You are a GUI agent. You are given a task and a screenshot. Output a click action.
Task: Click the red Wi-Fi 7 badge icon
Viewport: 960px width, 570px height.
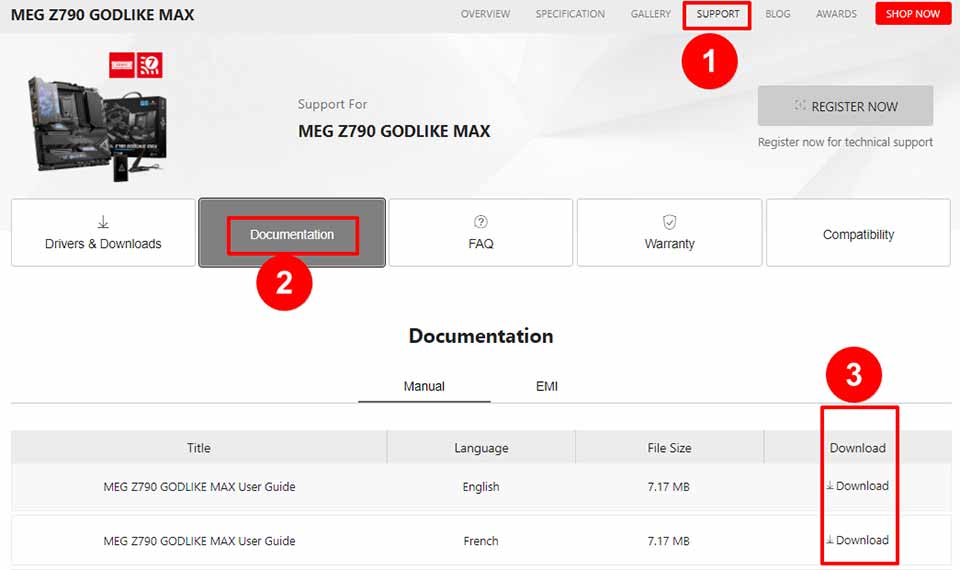point(149,66)
